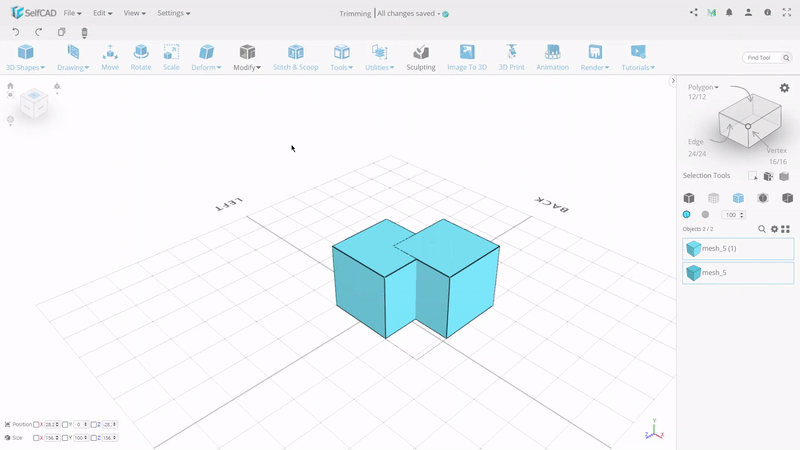The image size is (800, 450).
Task: Click into the Find Tool search field
Action: 761,58
